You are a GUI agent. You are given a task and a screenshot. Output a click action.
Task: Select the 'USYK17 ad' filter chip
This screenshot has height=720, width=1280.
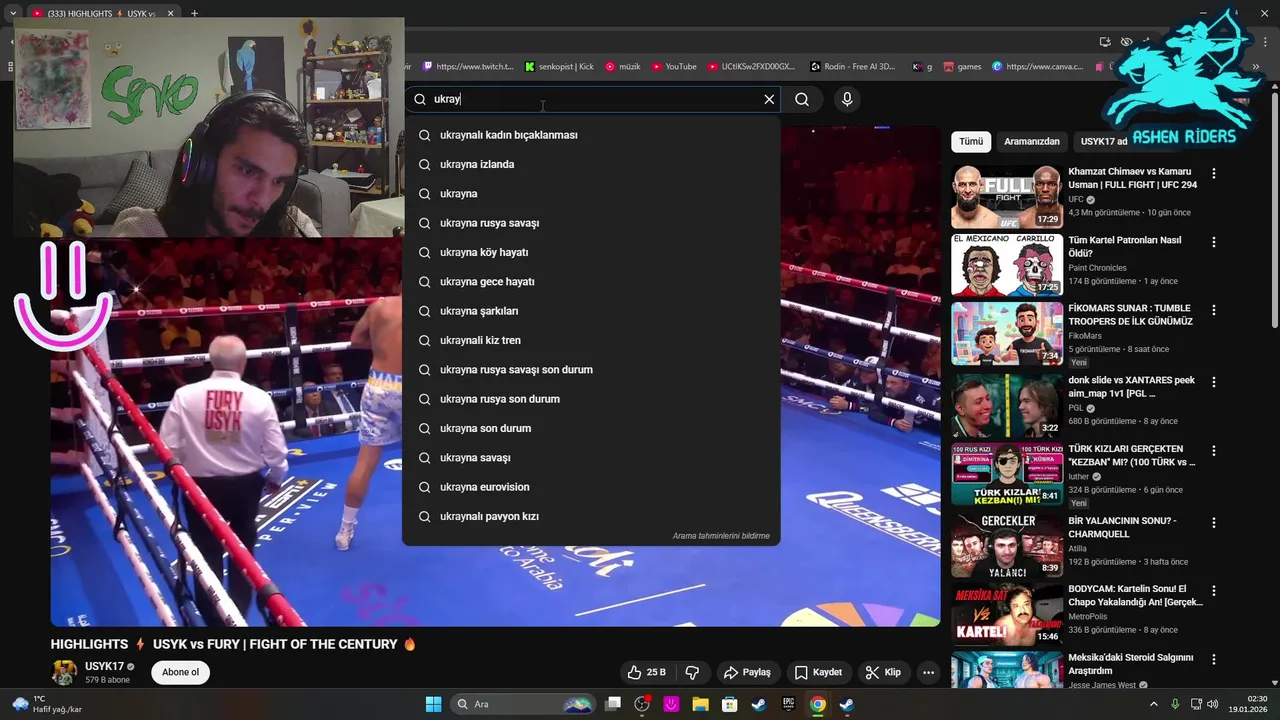click(x=1104, y=141)
